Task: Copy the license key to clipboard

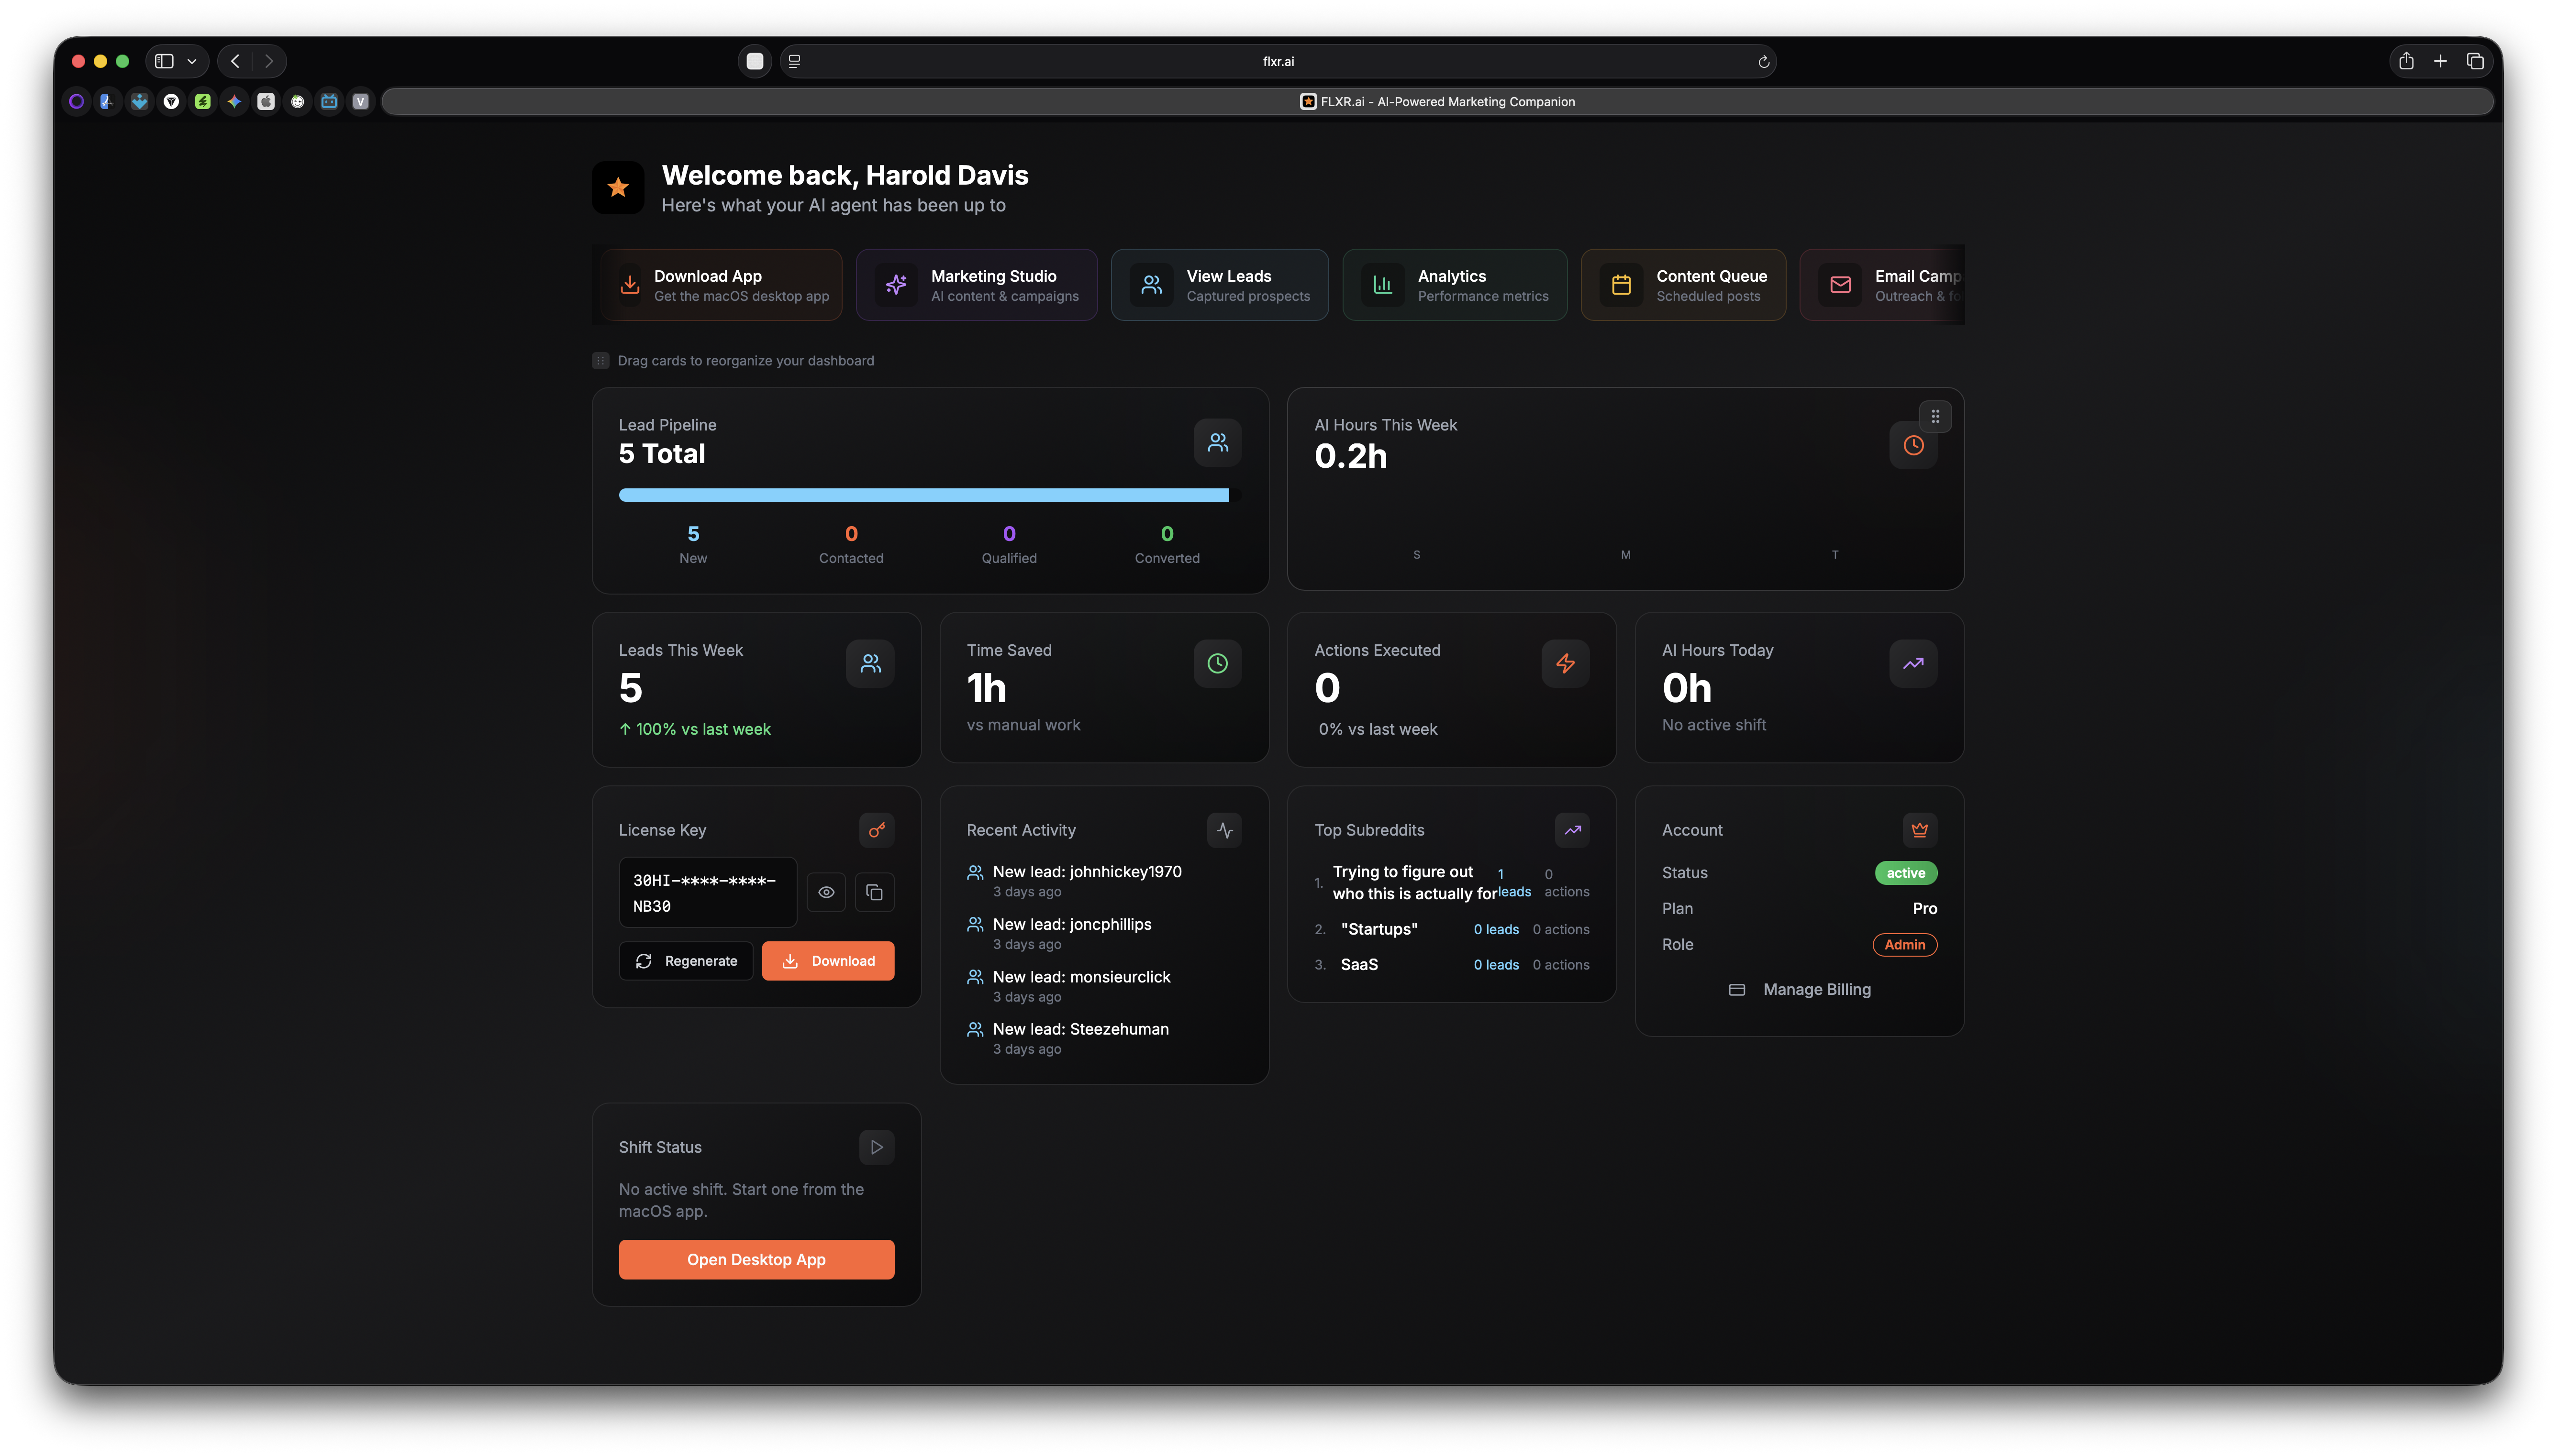Action: [x=874, y=892]
